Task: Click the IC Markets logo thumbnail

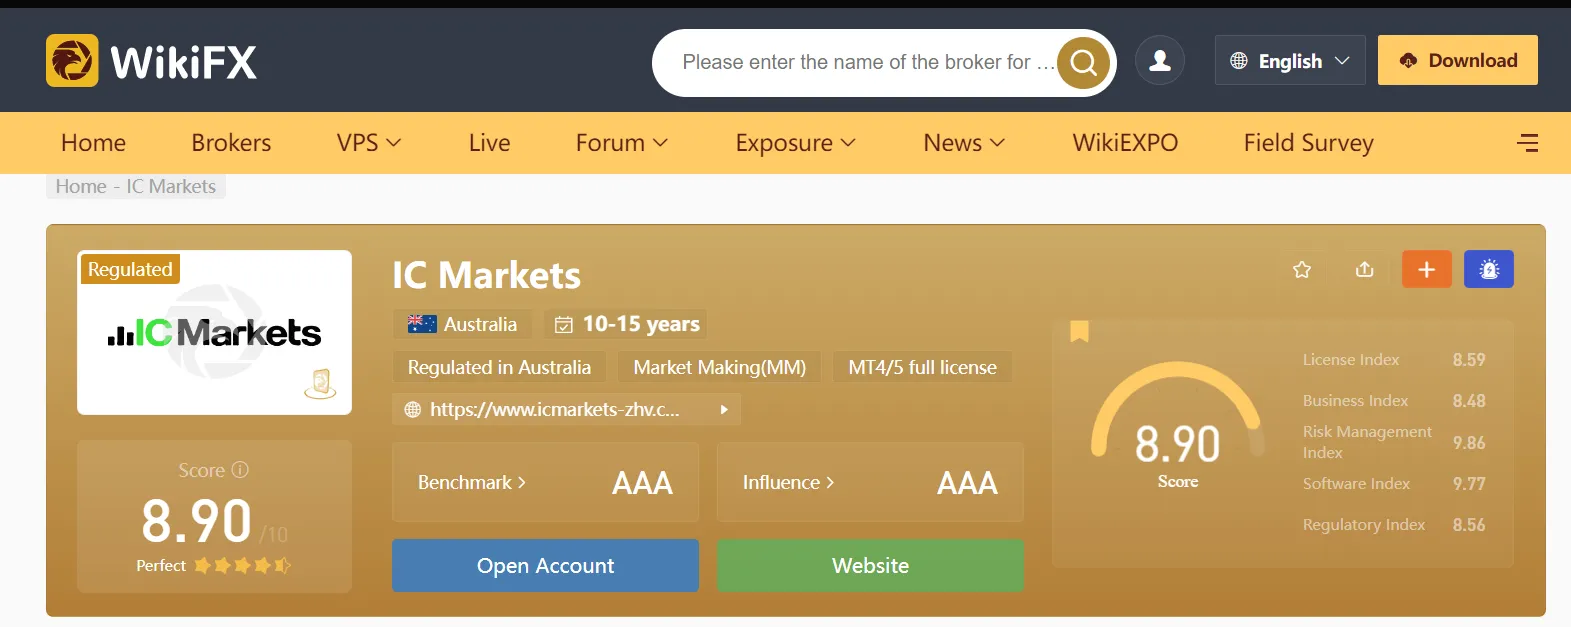Action: (x=214, y=332)
